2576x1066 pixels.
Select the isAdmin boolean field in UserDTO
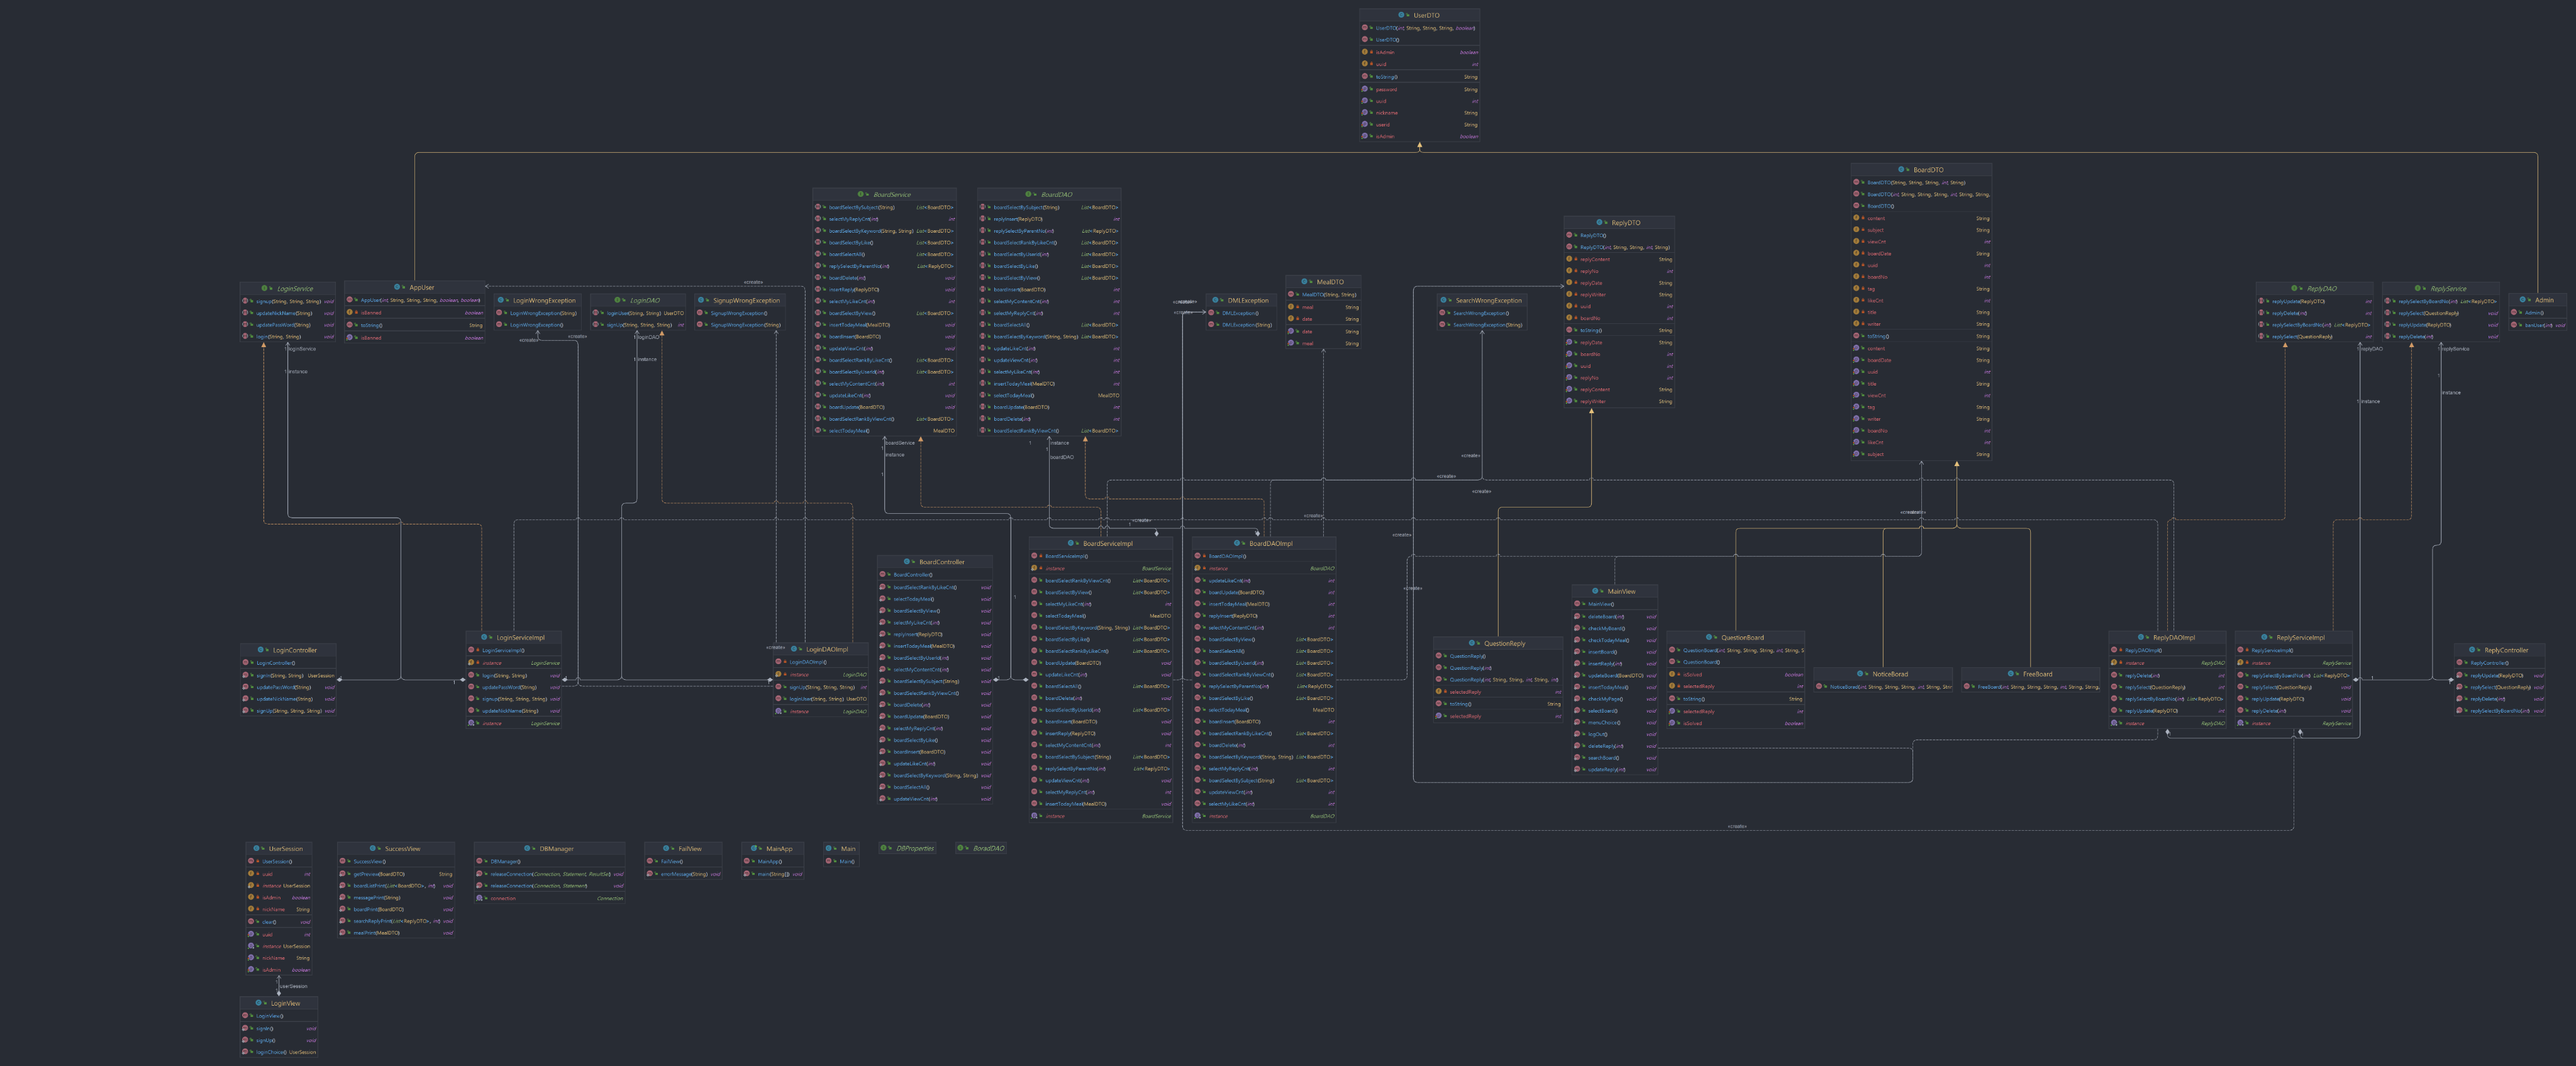coord(1385,52)
